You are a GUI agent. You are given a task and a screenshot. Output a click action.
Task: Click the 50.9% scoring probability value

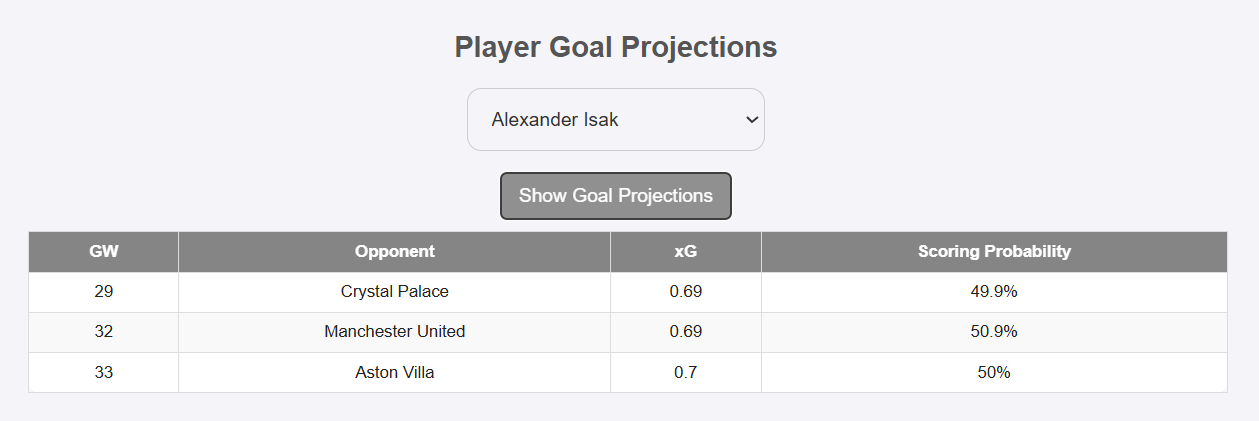pyautogui.click(x=994, y=332)
